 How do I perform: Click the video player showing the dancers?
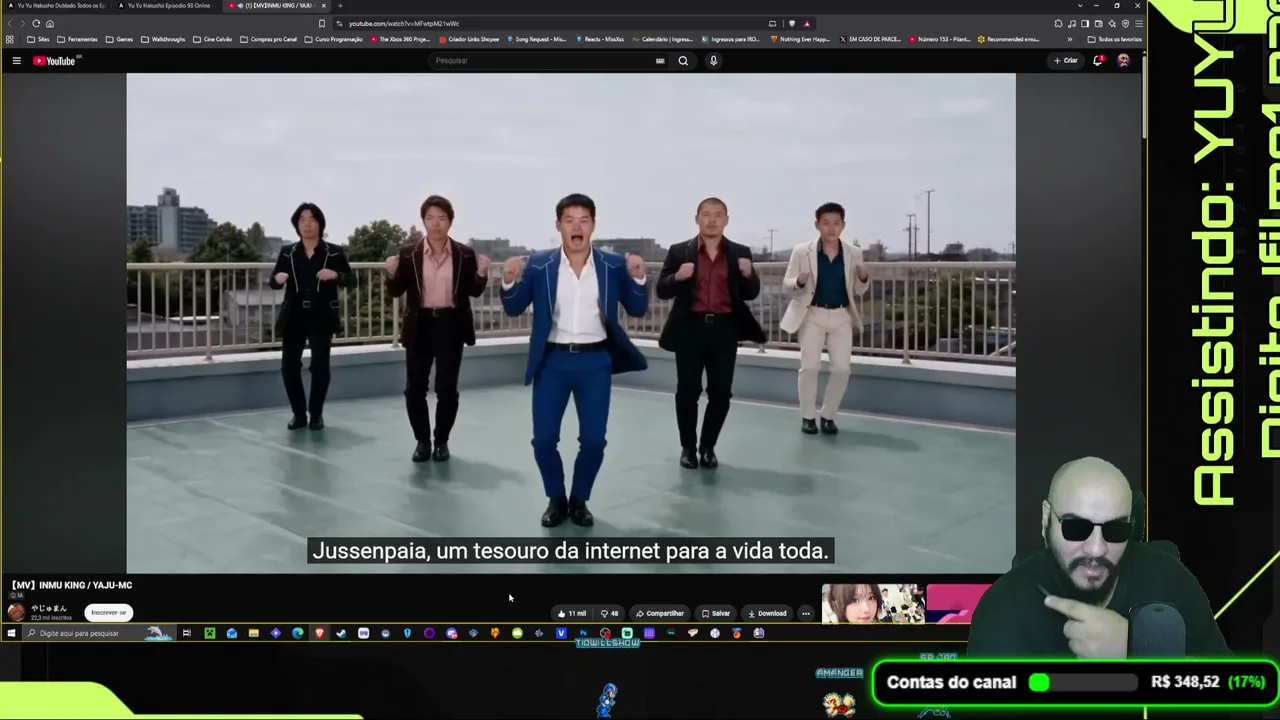(x=571, y=323)
